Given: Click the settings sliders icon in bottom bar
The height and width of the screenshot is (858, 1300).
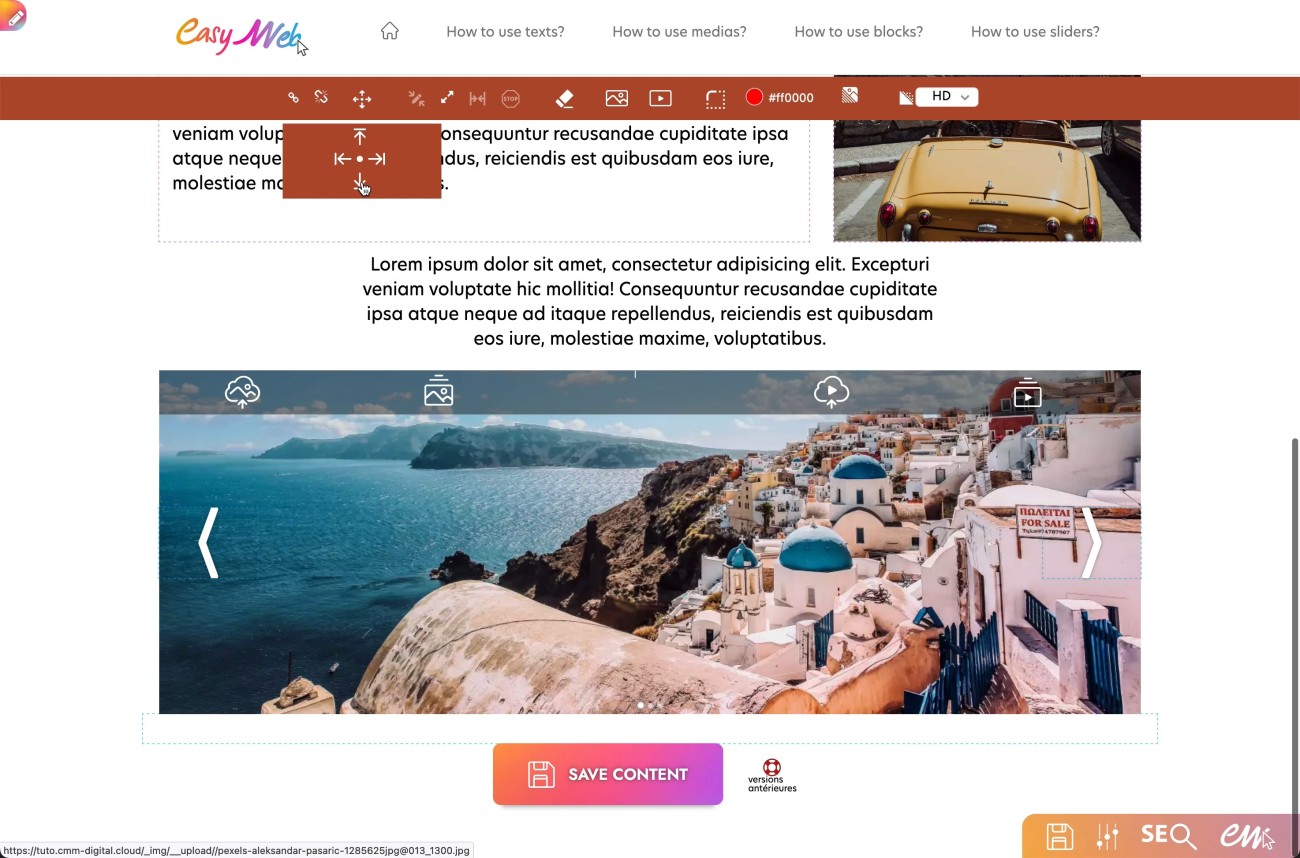Looking at the screenshot, I should (1107, 836).
